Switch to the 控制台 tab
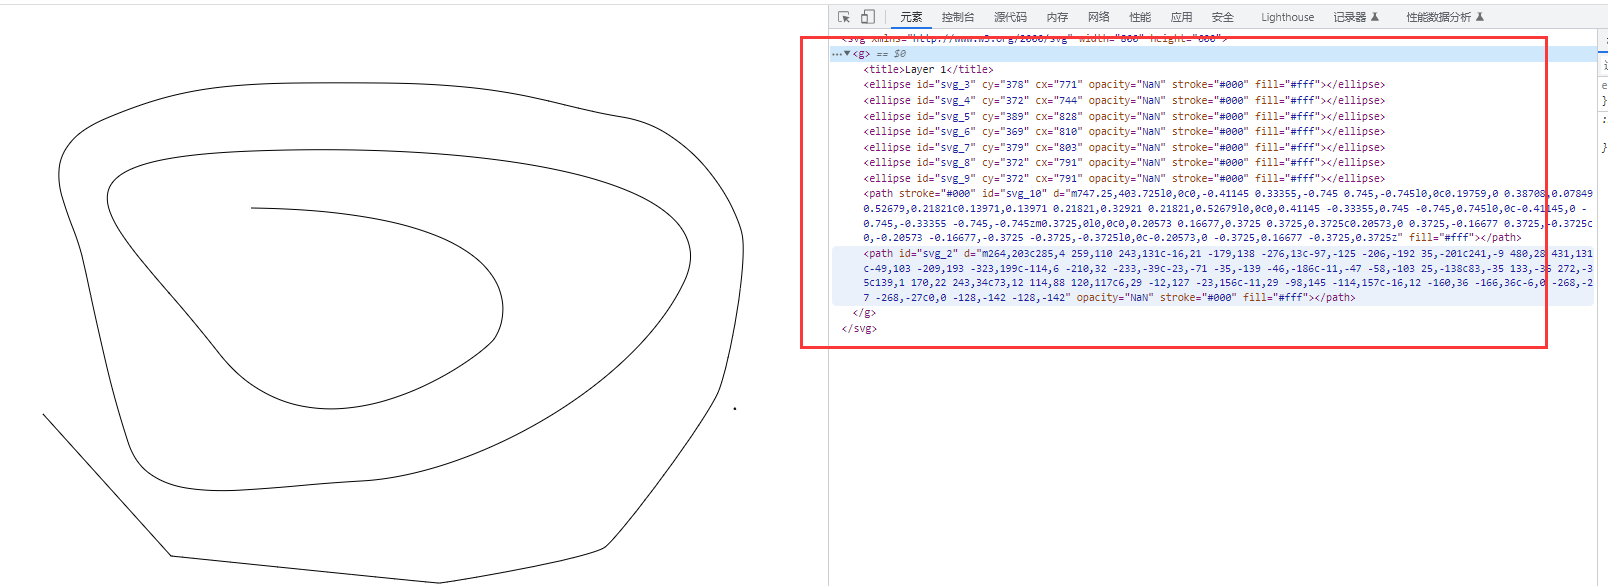This screenshot has width=1608, height=586. (x=958, y=17)
